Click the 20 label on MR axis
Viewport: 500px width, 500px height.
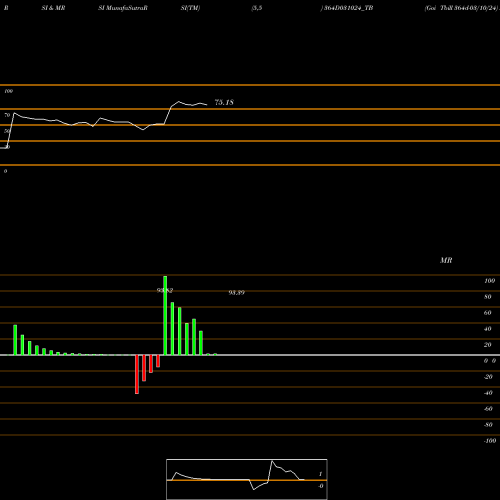coord(487,345)
